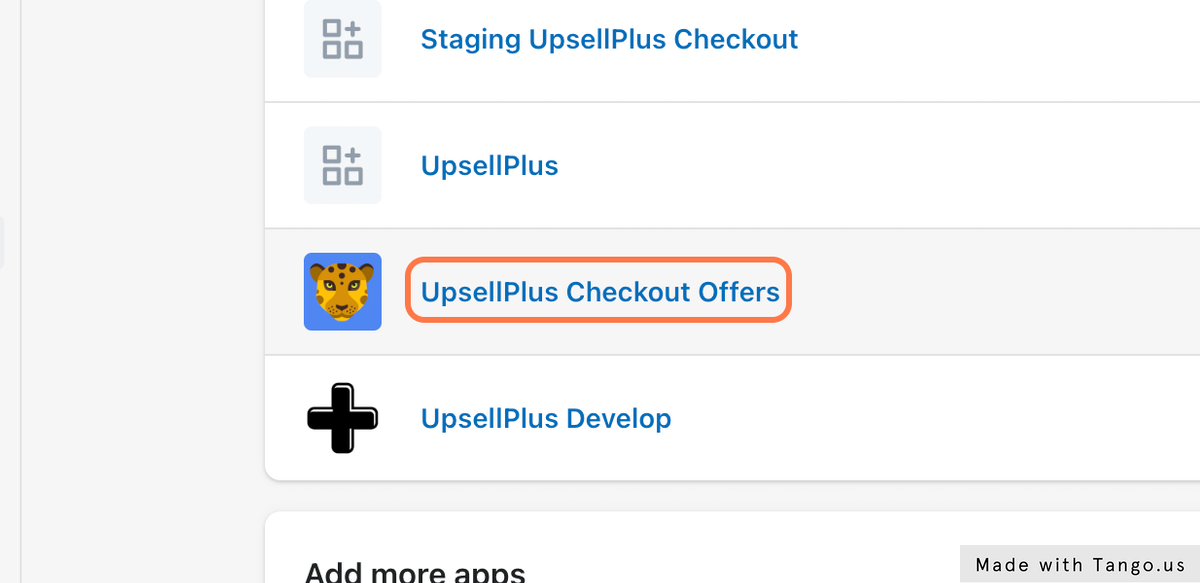
Task: Click the Made with Tango.us badge
Action: pyautogui.click(x=1079, y=564)
